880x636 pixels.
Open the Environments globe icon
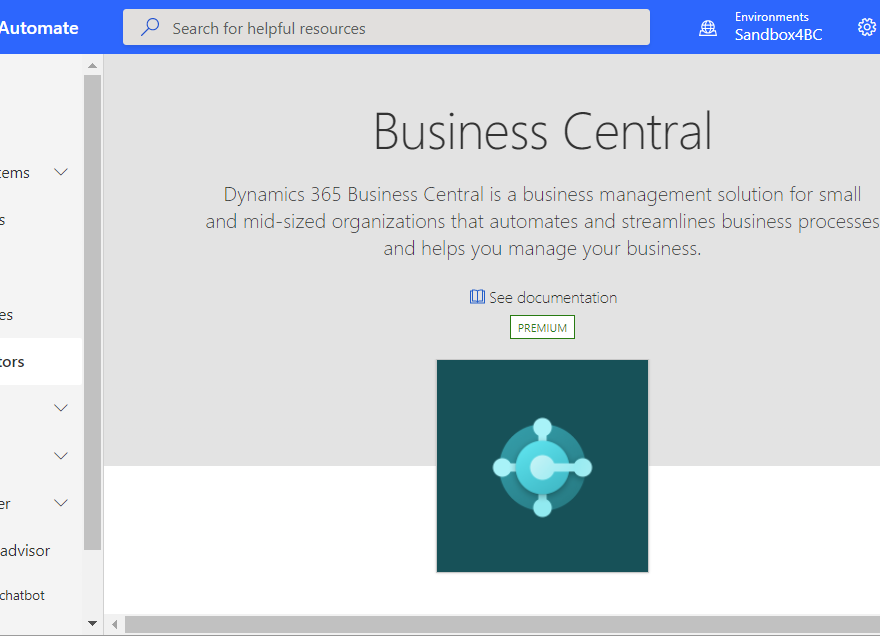(708, 28)
